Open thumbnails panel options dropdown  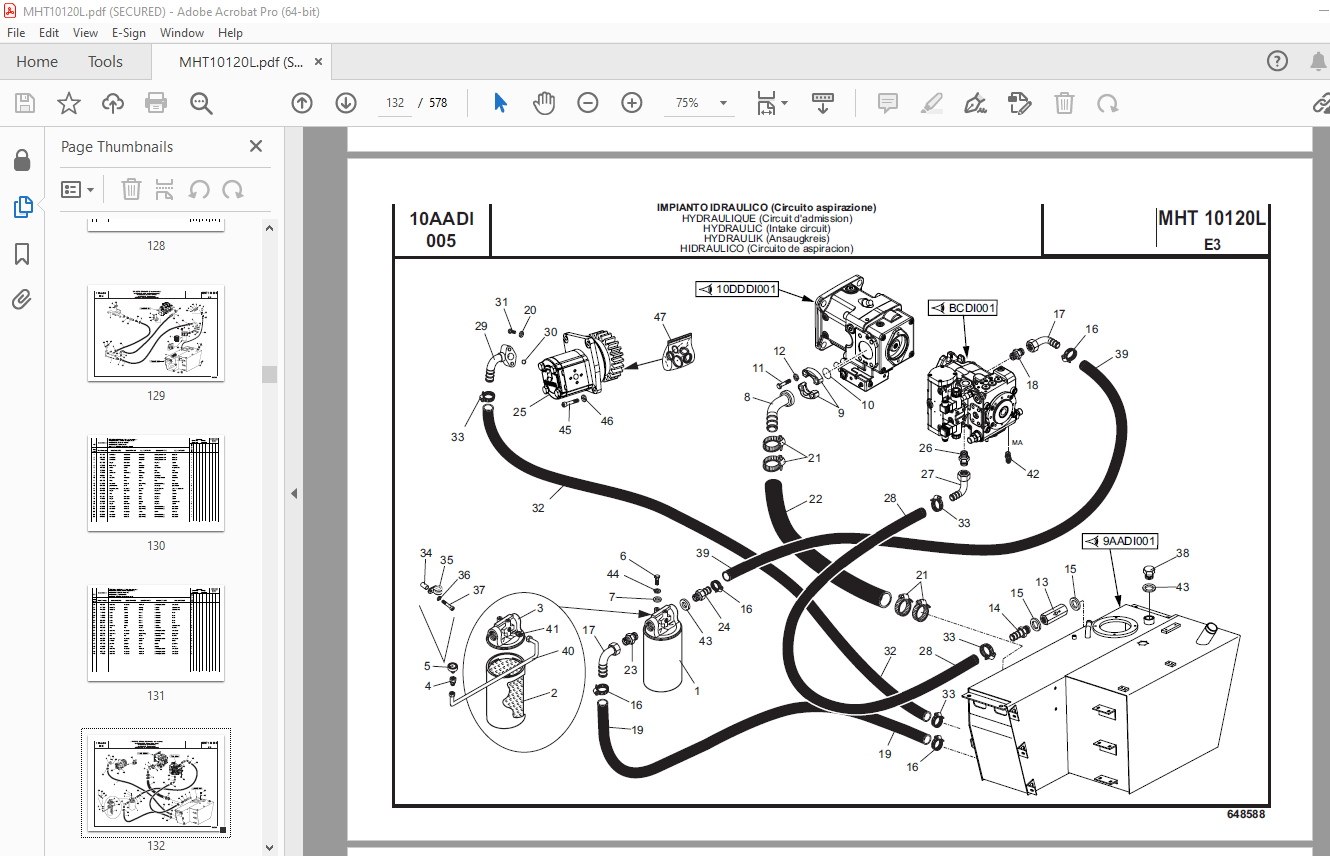click(78, 189)
